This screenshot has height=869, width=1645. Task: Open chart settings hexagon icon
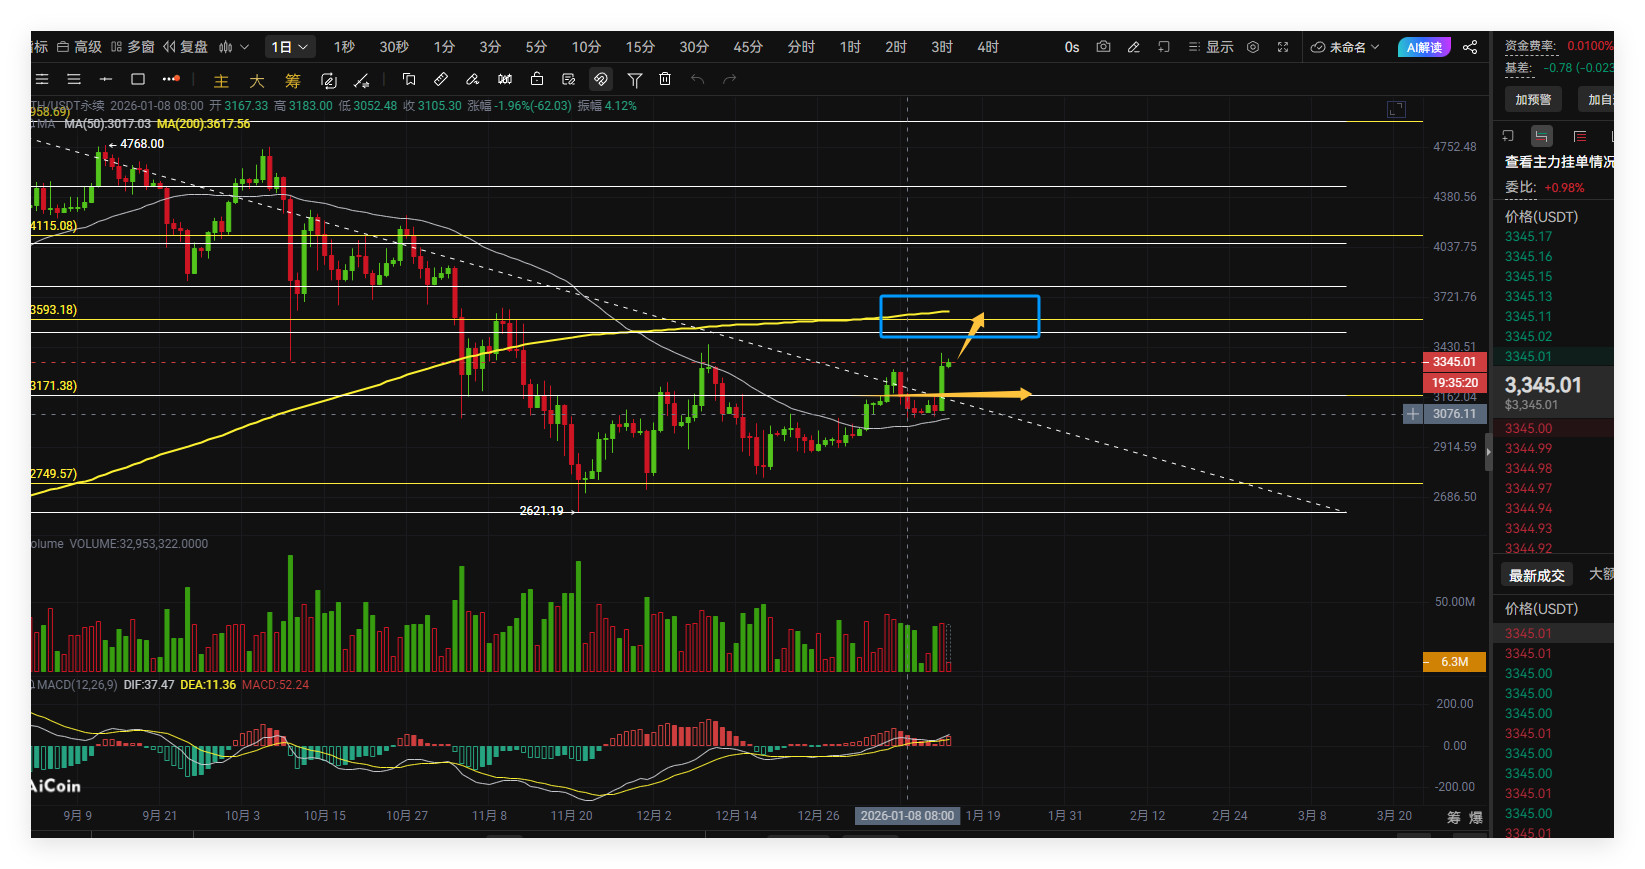(1253, 47)
